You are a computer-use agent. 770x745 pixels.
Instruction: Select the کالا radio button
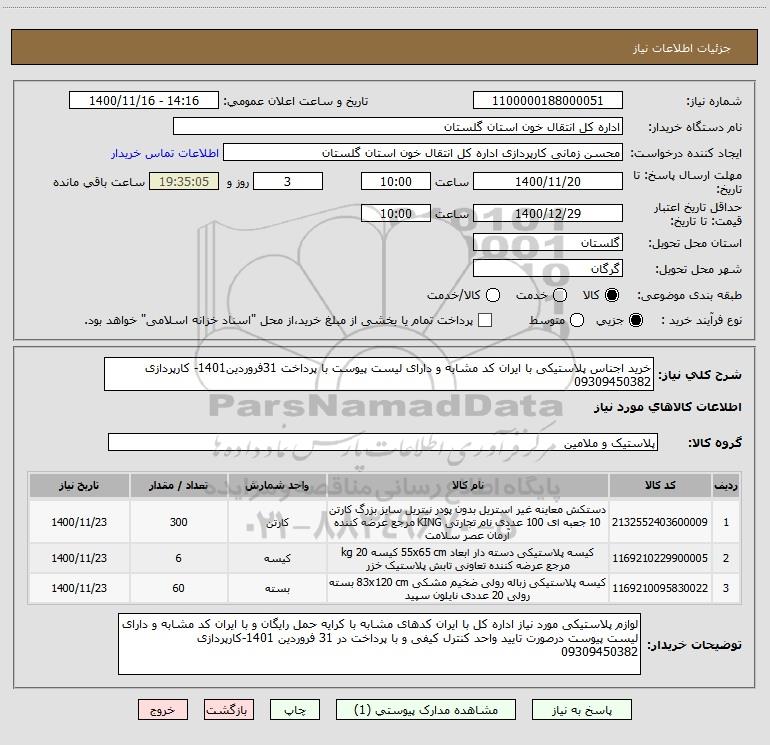pos(612,295)
